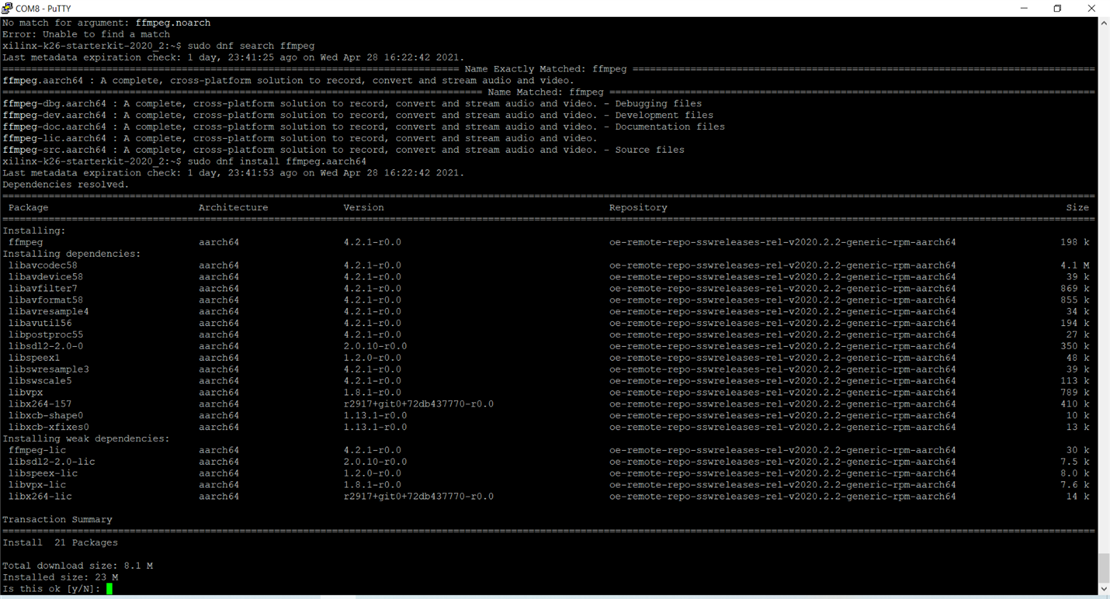Click the 'libspeex1' package name
Viewport: 1110px width, 599px height.
(x=35, y=358)
